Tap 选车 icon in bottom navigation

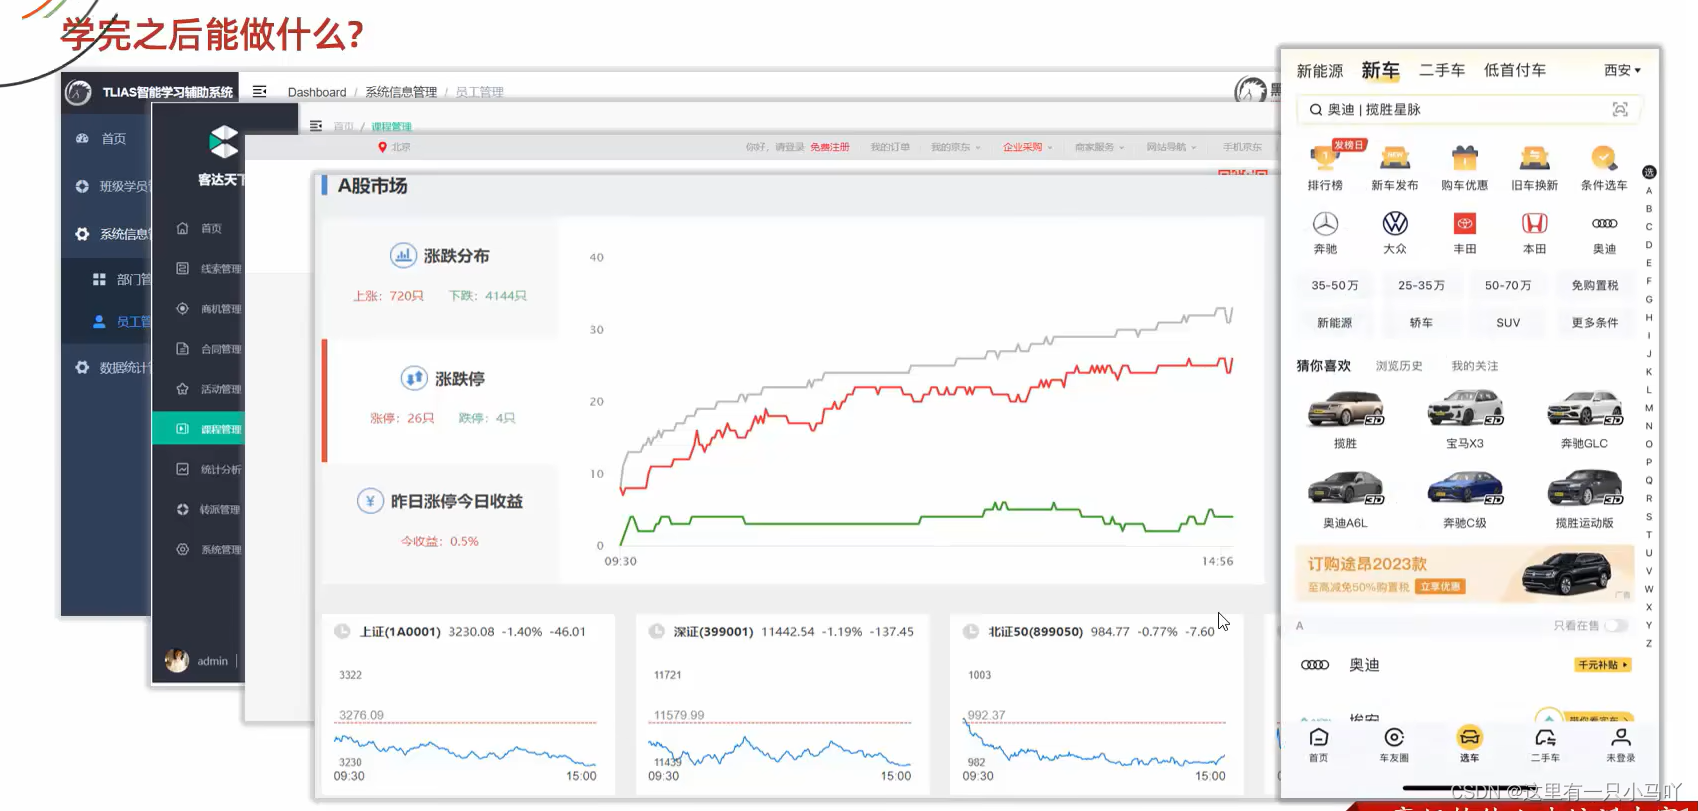1469,738
